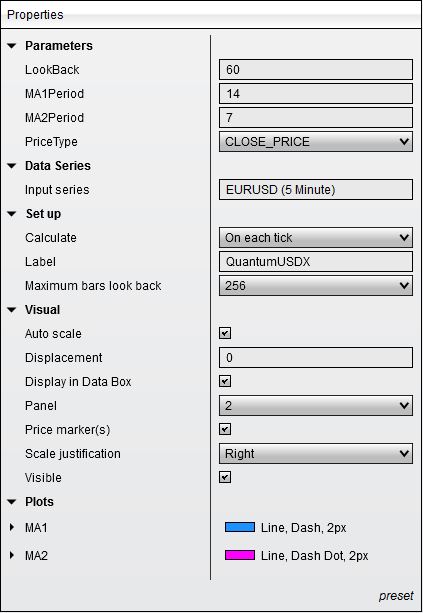This screenshot has width=423, height=613.
Task: Toggle the Auto scale checkbox
Action: [225, 333]
